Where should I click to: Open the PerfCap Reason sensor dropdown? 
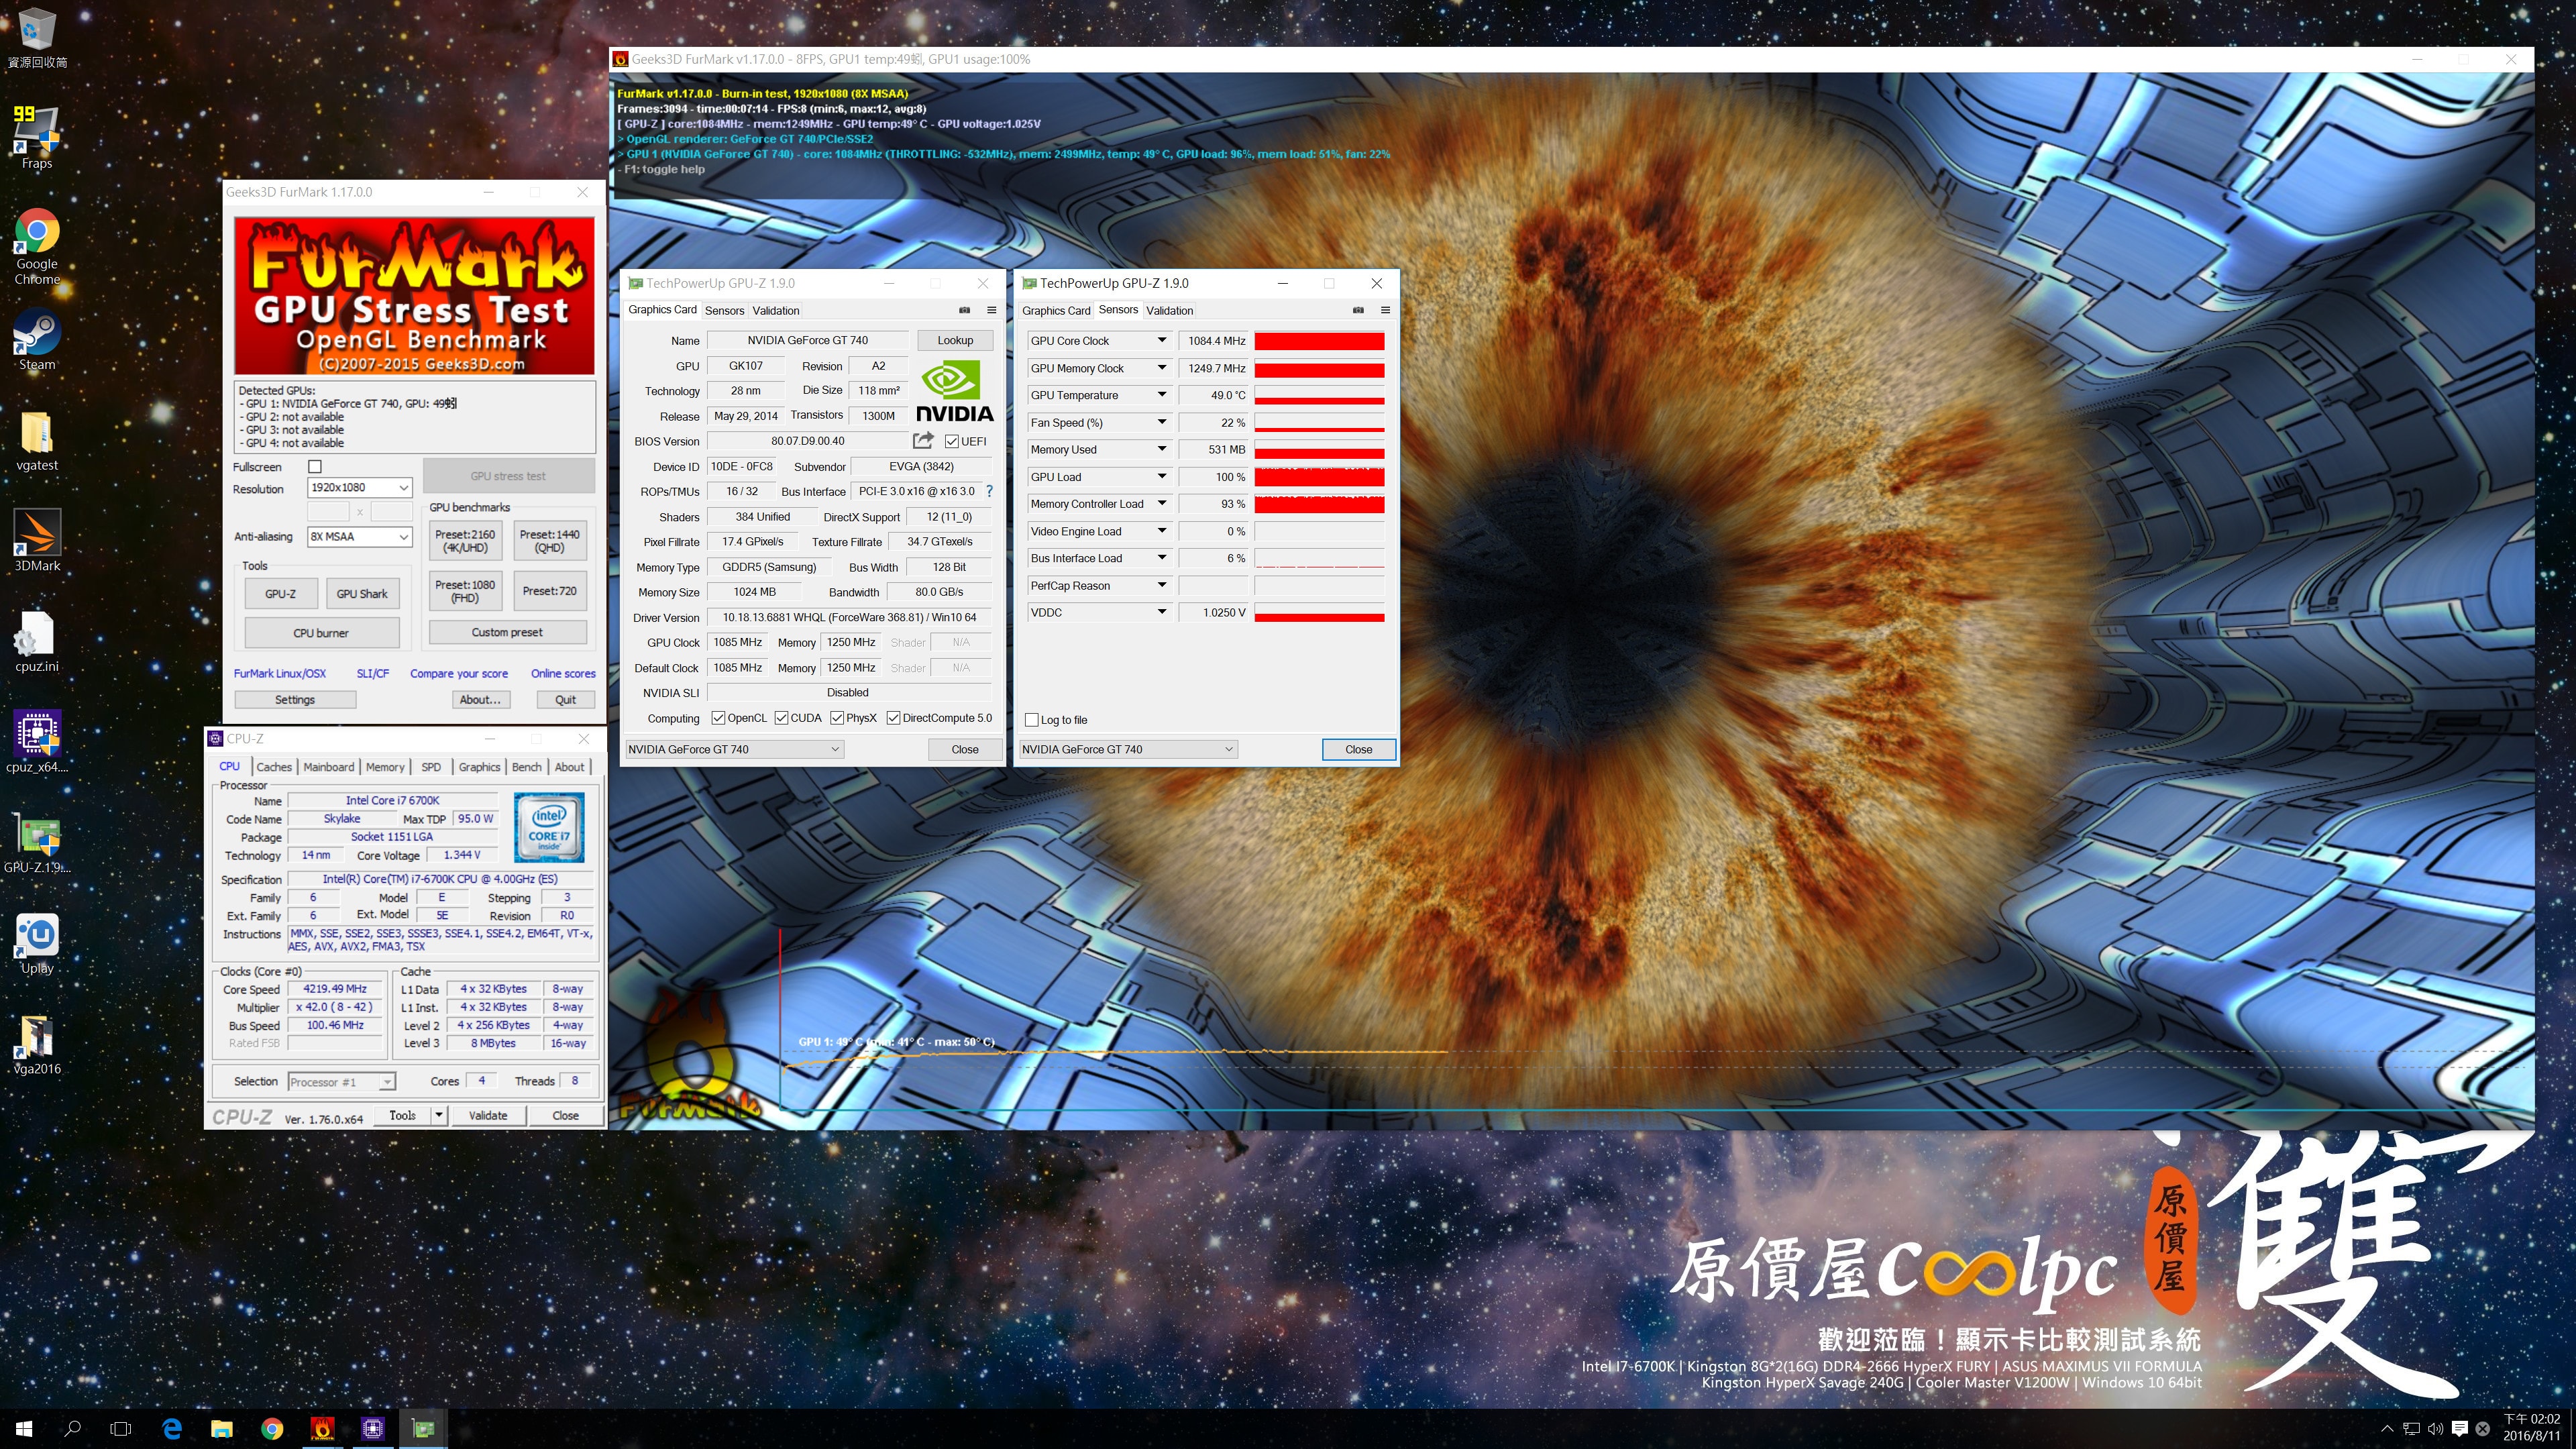pos(1162,585)
